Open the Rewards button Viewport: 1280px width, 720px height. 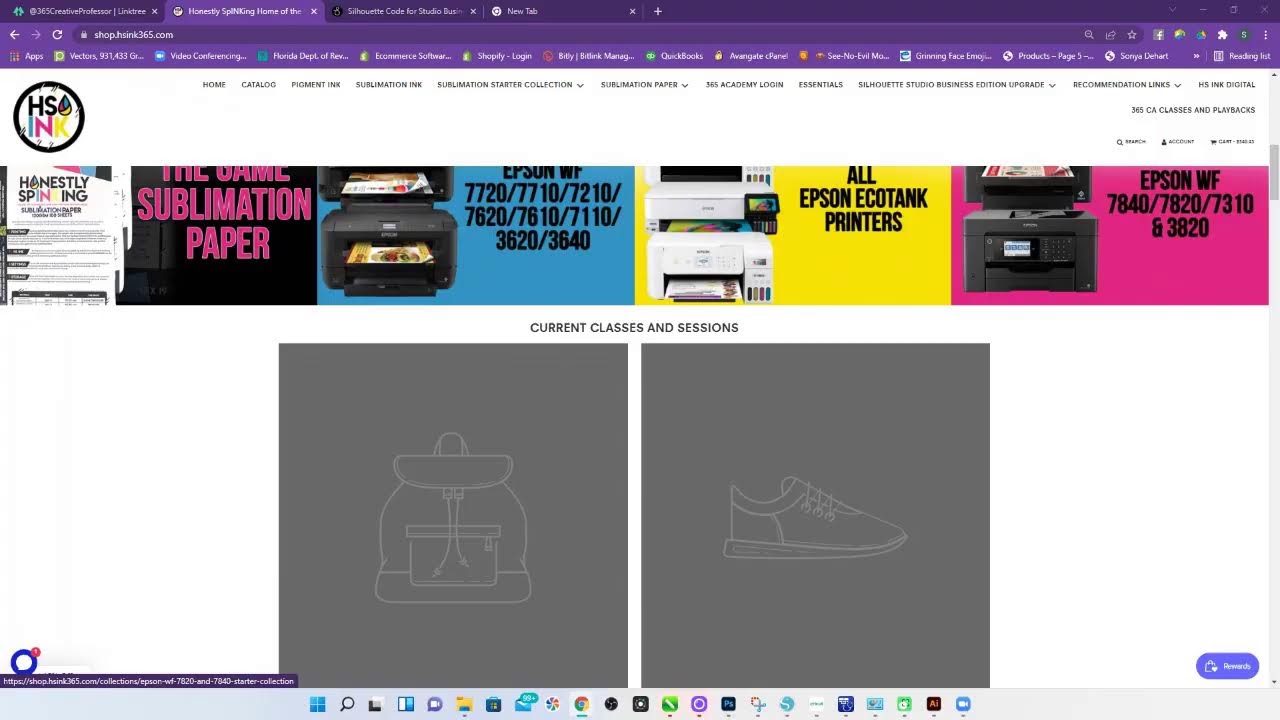pos(1227,666)
